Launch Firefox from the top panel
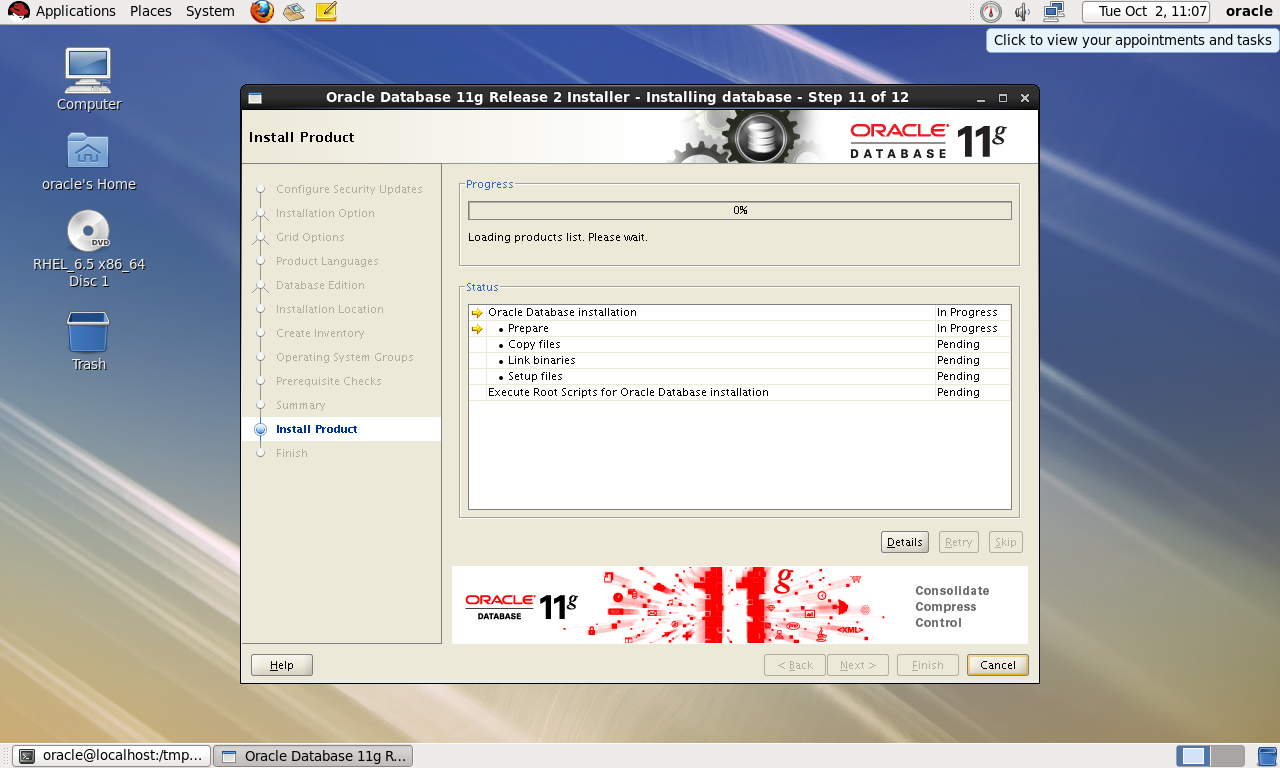Image resolution: width=1280 pixels, height=768 pixels. pyautogui.click(x=262, y=12)
